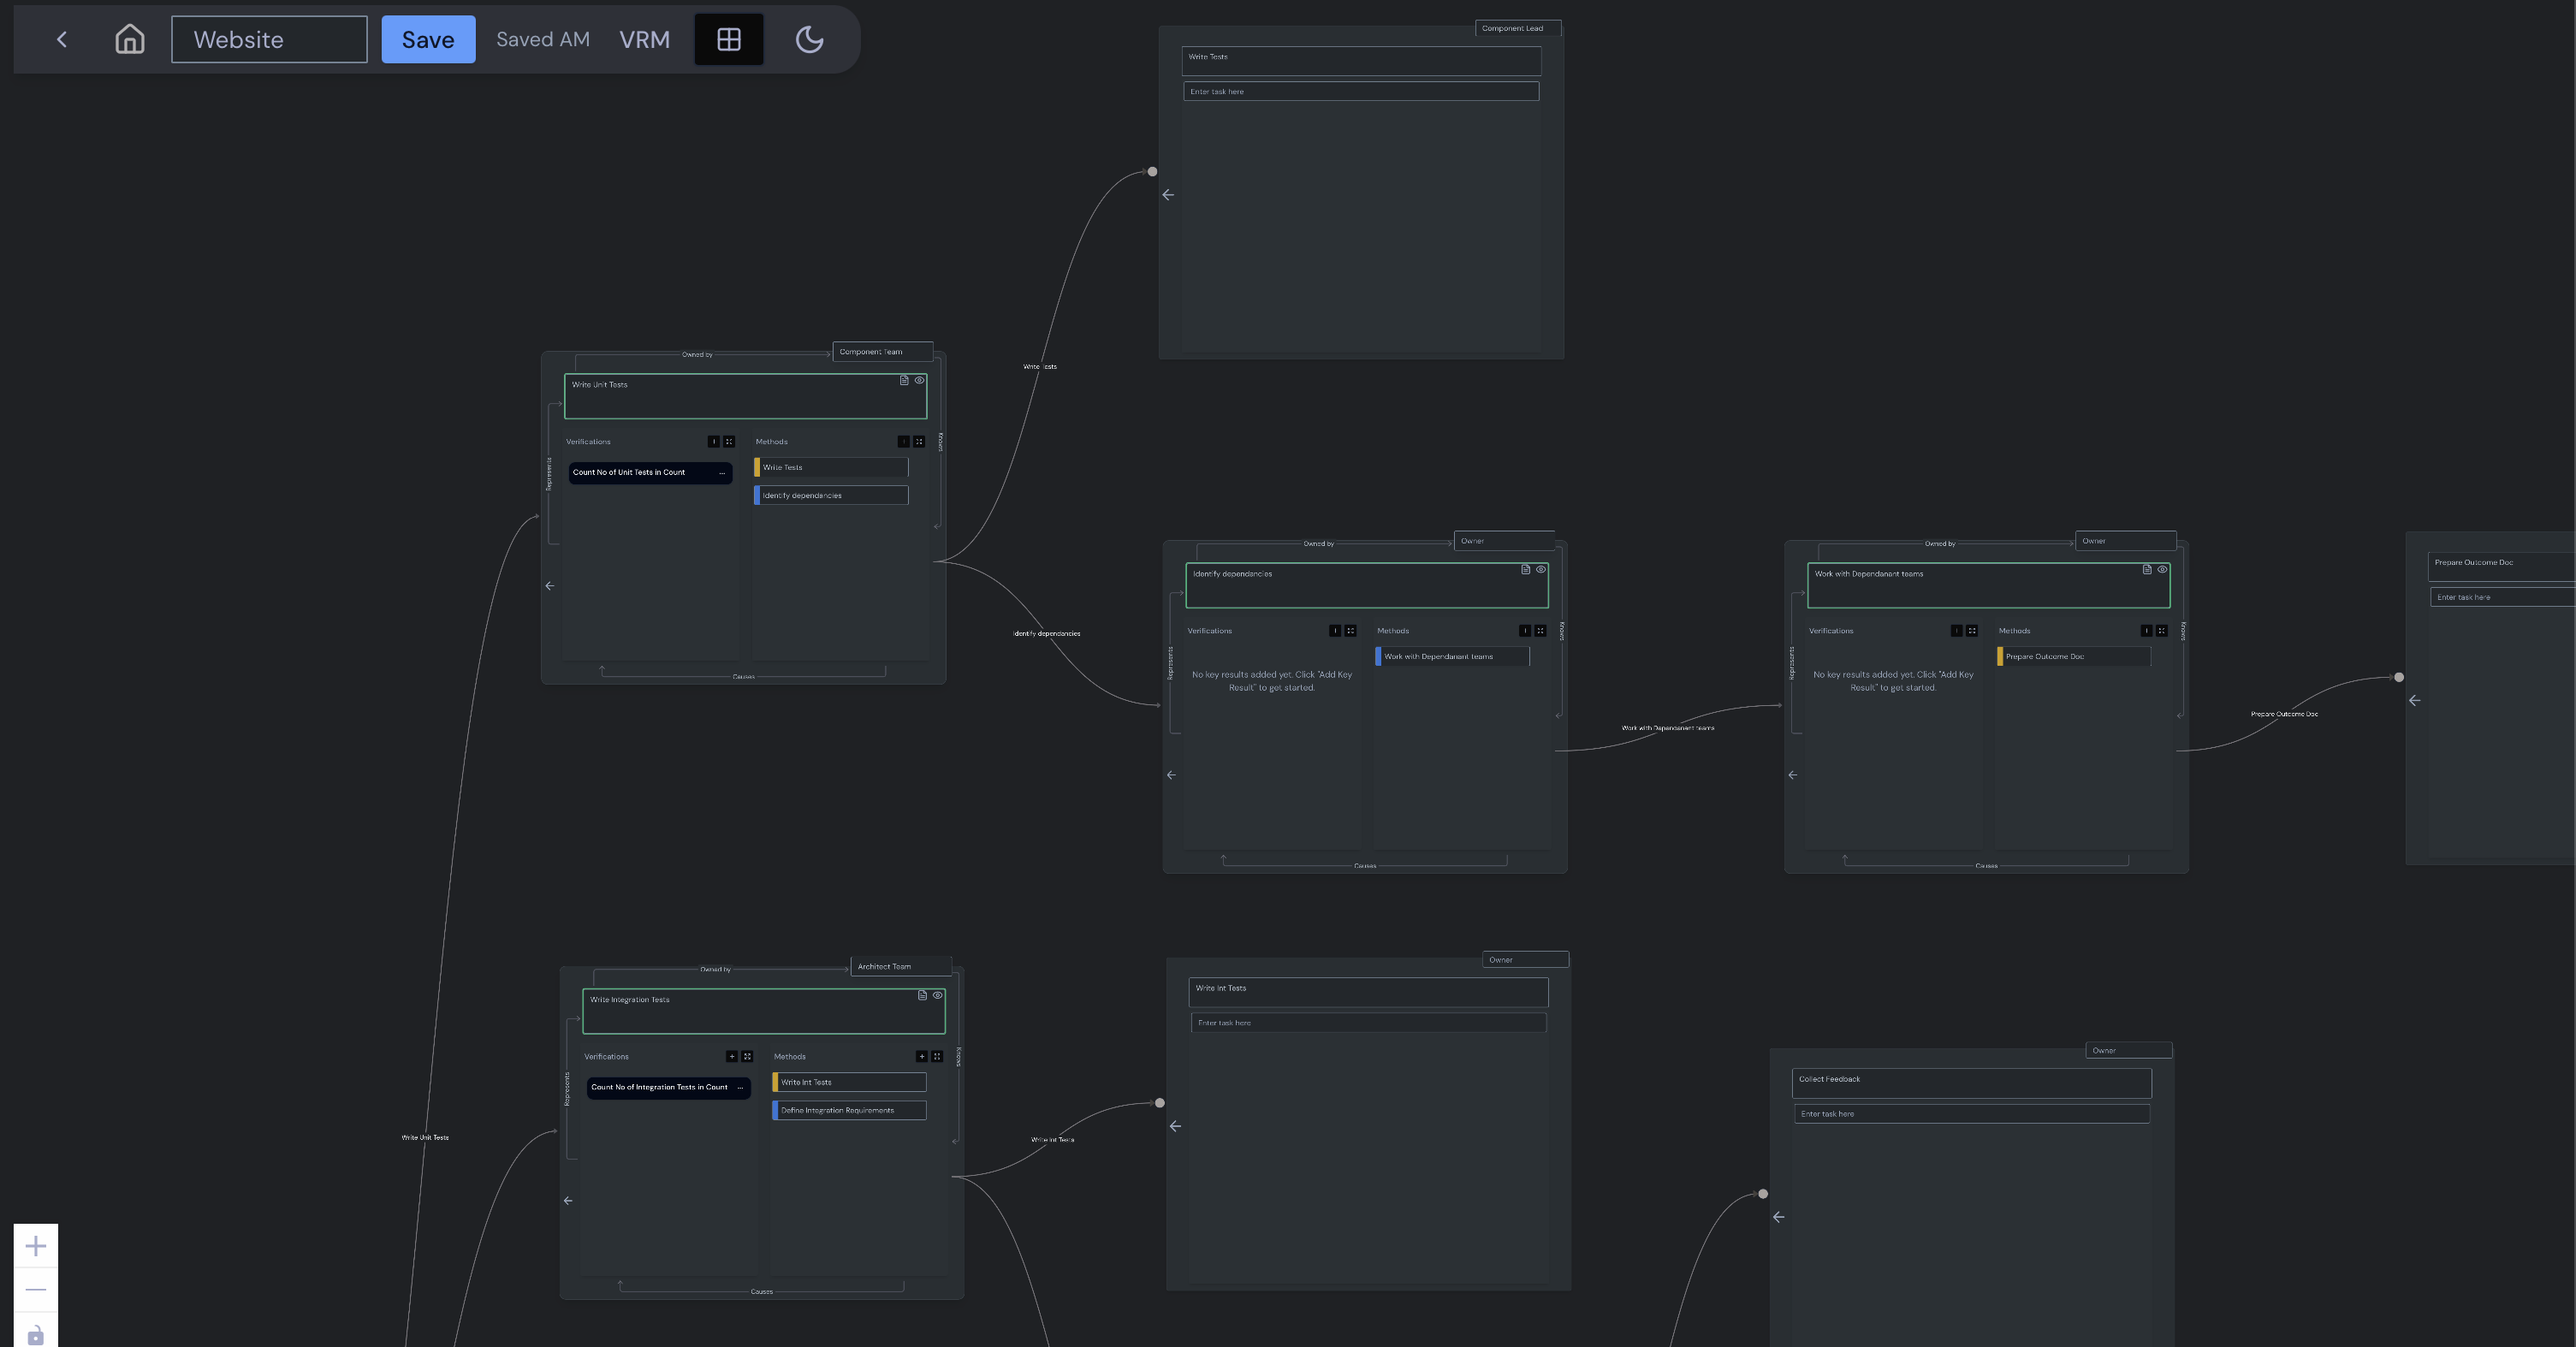Open the notes icon on Work with Dependanant teams card
Image resolution: width=2576 pixels, height=1347 pixels.
pyautogui.click(x=2147, y=569)
